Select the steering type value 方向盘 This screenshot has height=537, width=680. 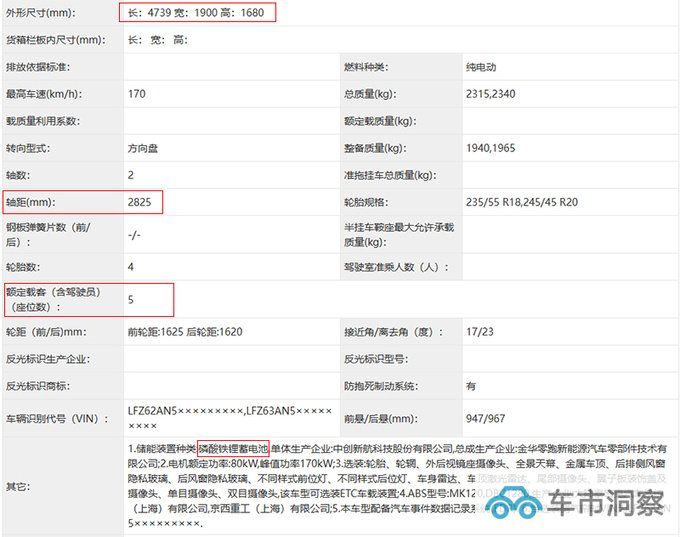tap(143, 148)
